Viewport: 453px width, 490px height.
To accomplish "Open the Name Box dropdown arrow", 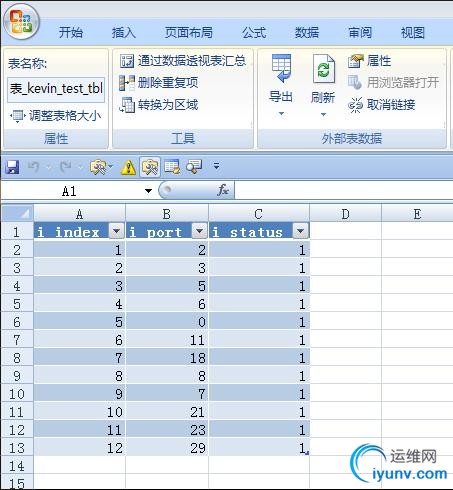I will tap(148, 191).
